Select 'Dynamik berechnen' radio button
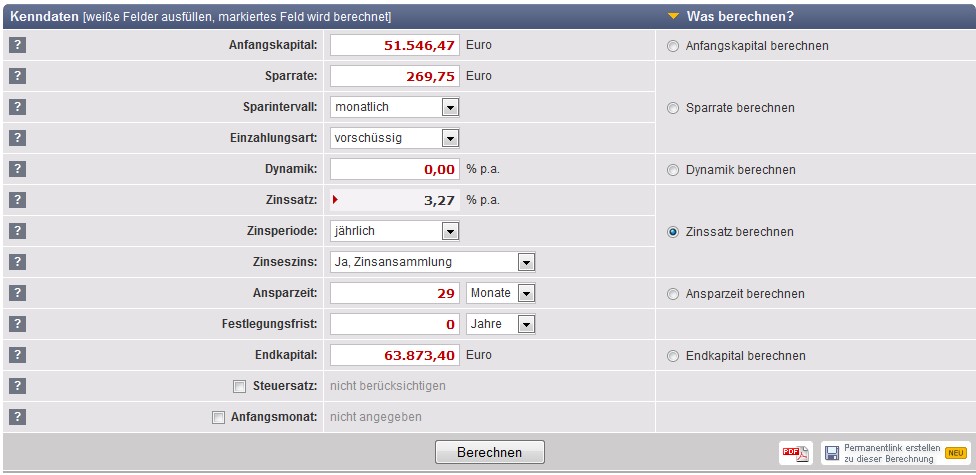This screenshot has width=976, height=475. pos(673,170)
